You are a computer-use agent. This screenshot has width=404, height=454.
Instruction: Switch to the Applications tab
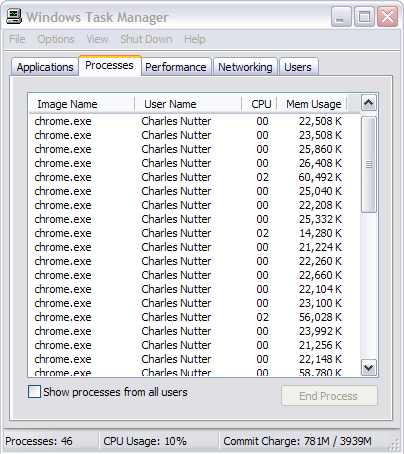tap(45, 67)
